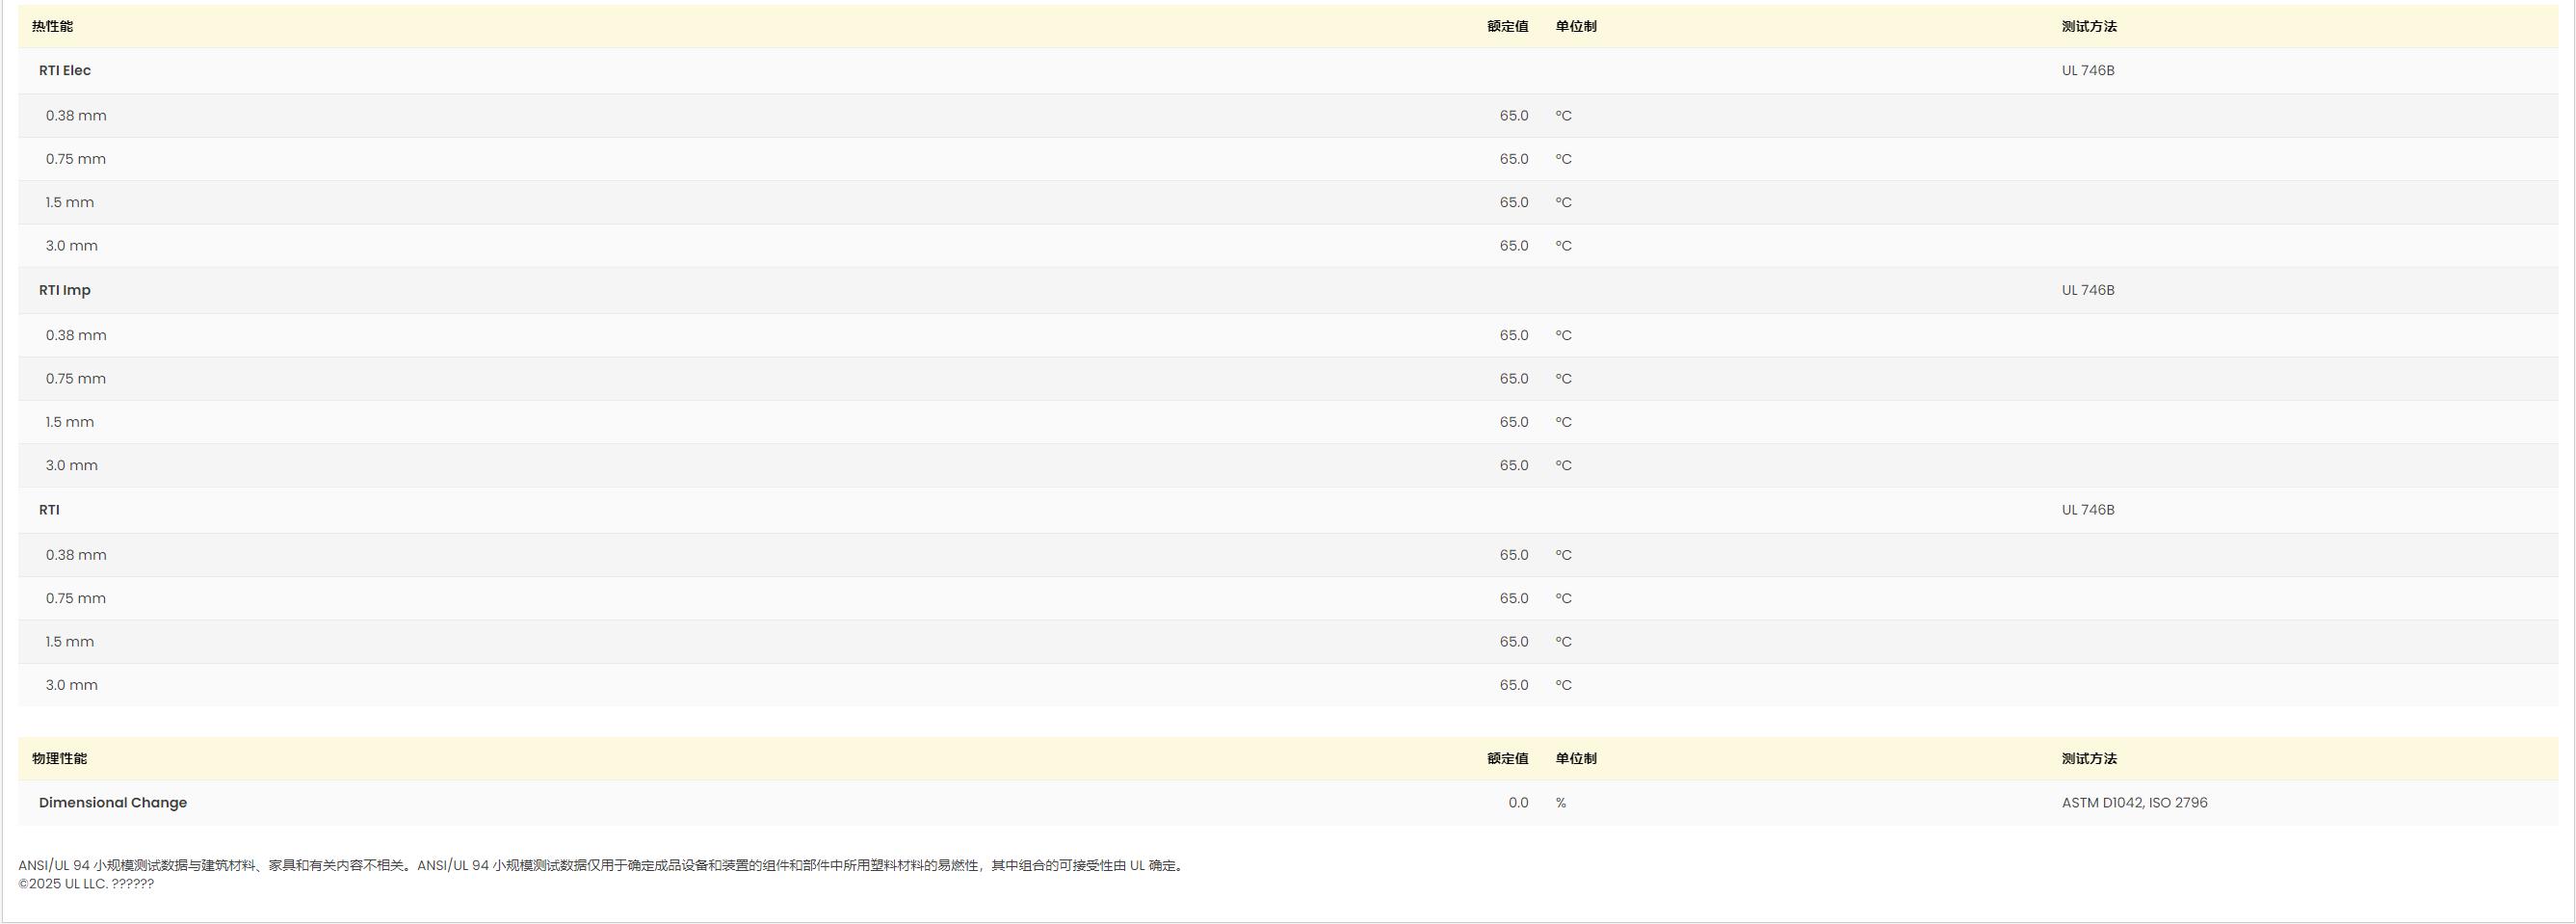The width and height of the screenshot is (2576, 924).
Task: Click the 65.0 value for RTI Elec 1.5 mm
Action: 1513,203
